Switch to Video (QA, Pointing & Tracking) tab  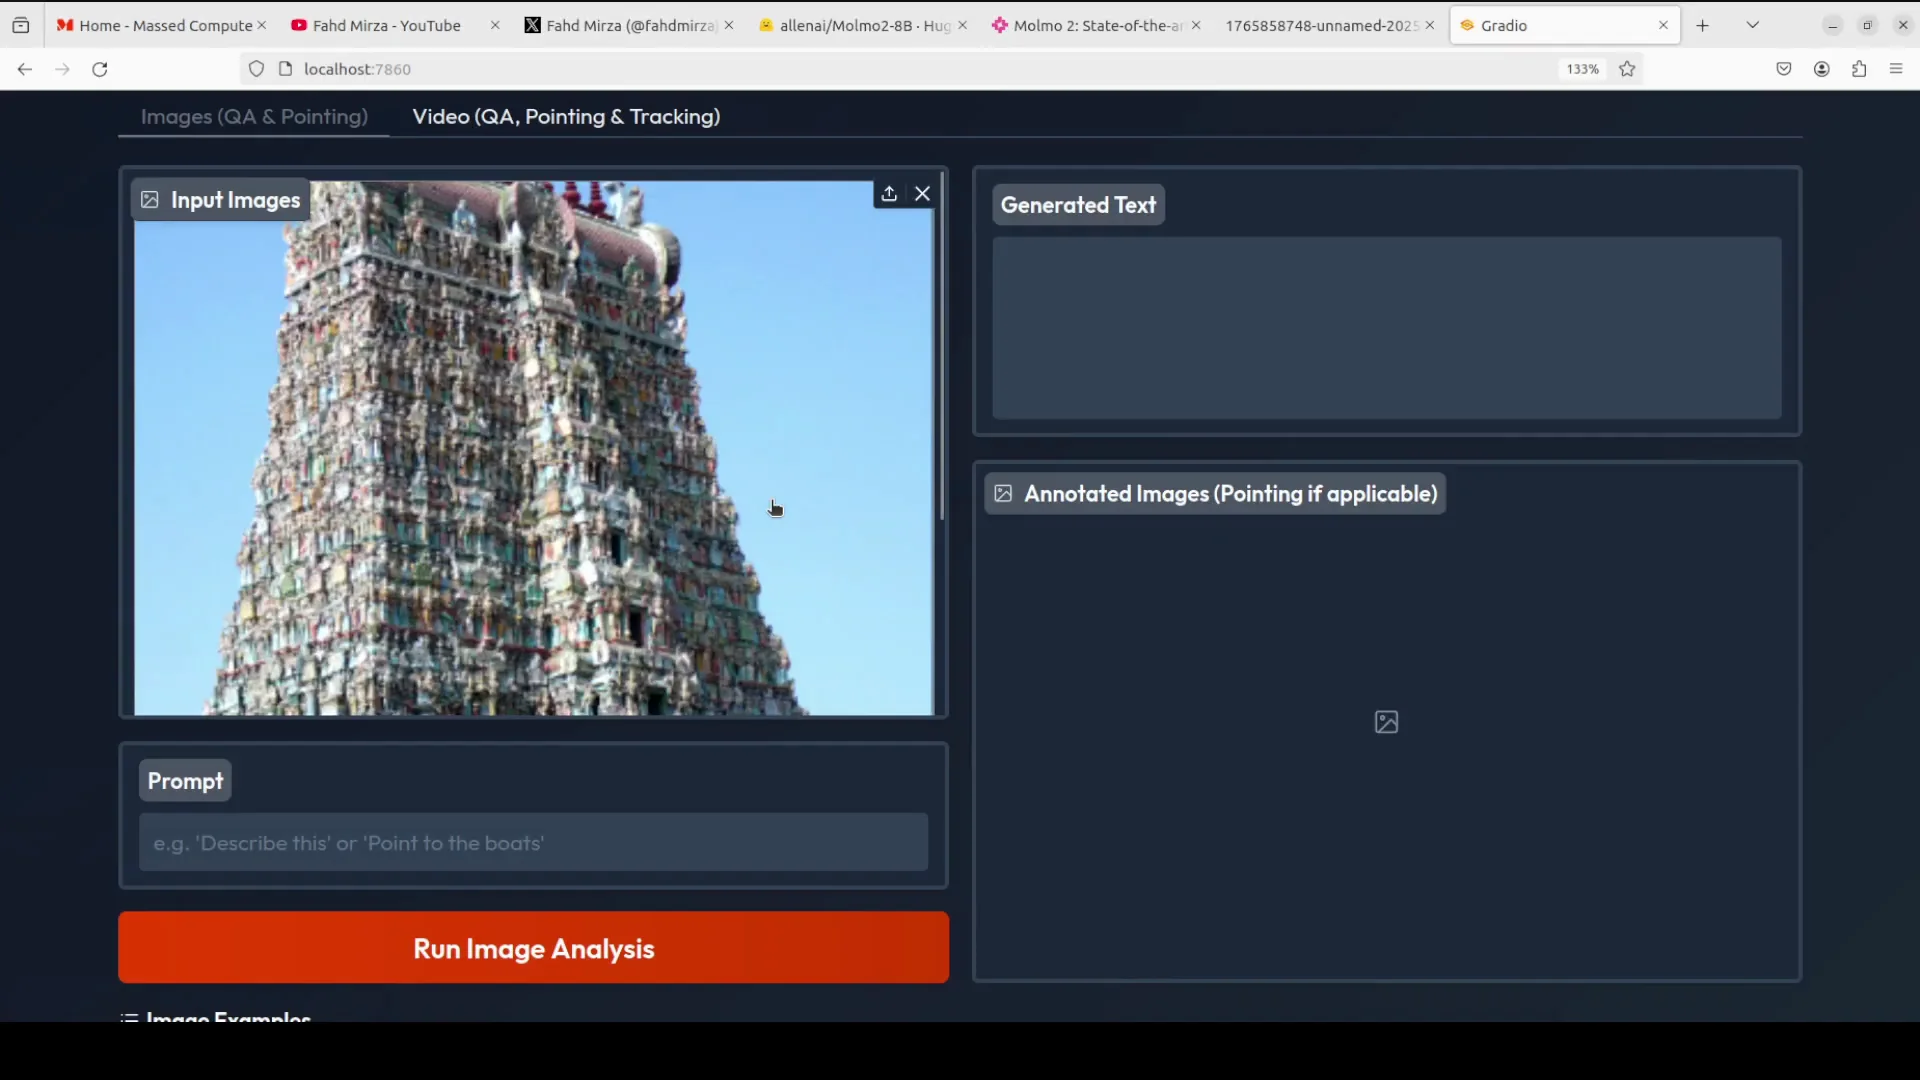coord(566,117)
